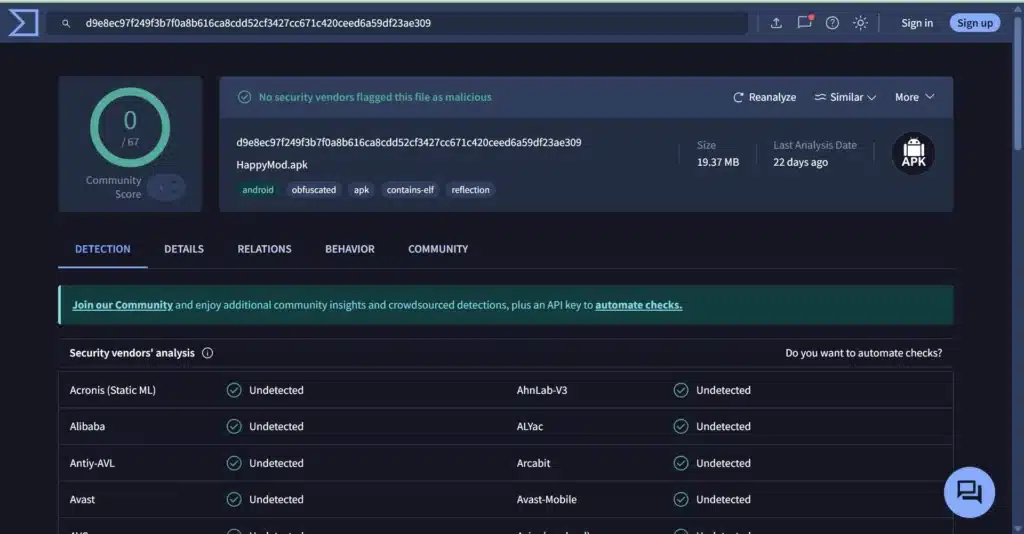Click the Alibaba vendor name

tap(87, 426)
